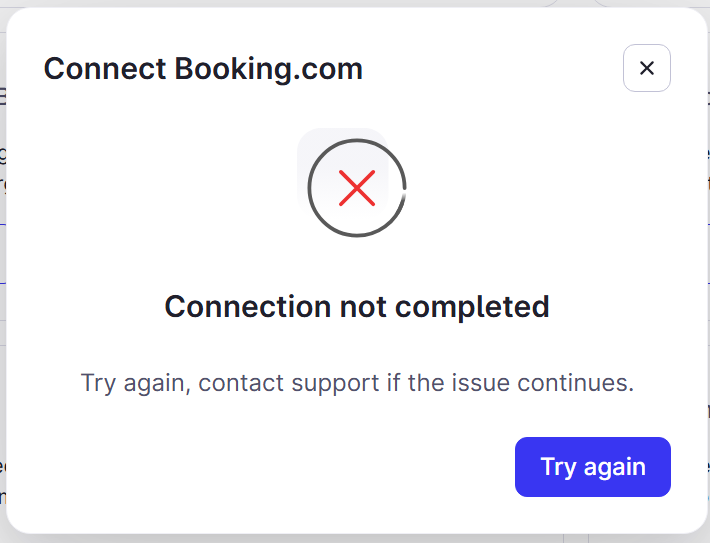The image size is (710, 543).
Task: Click contact support in the message text
Action: 289,383
